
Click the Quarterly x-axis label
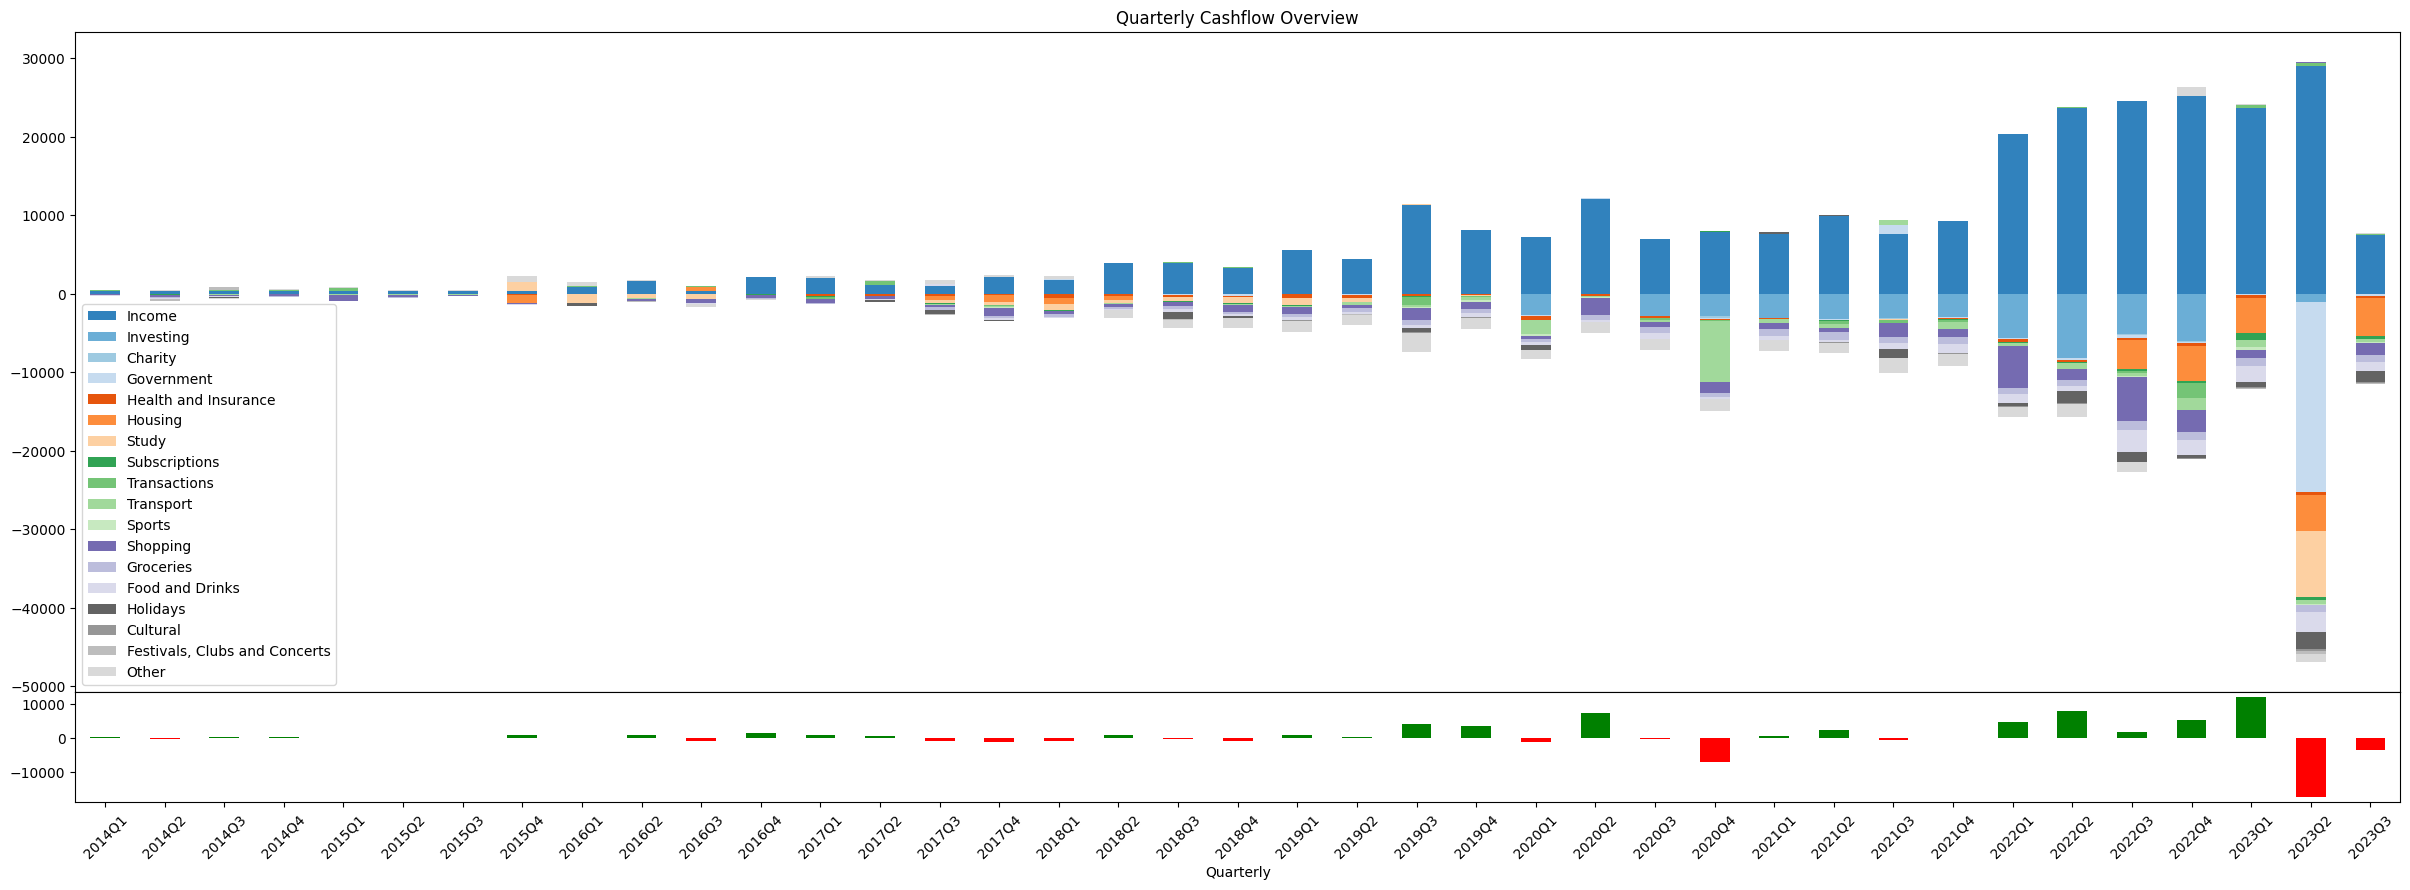click(x=1238, y=872)
